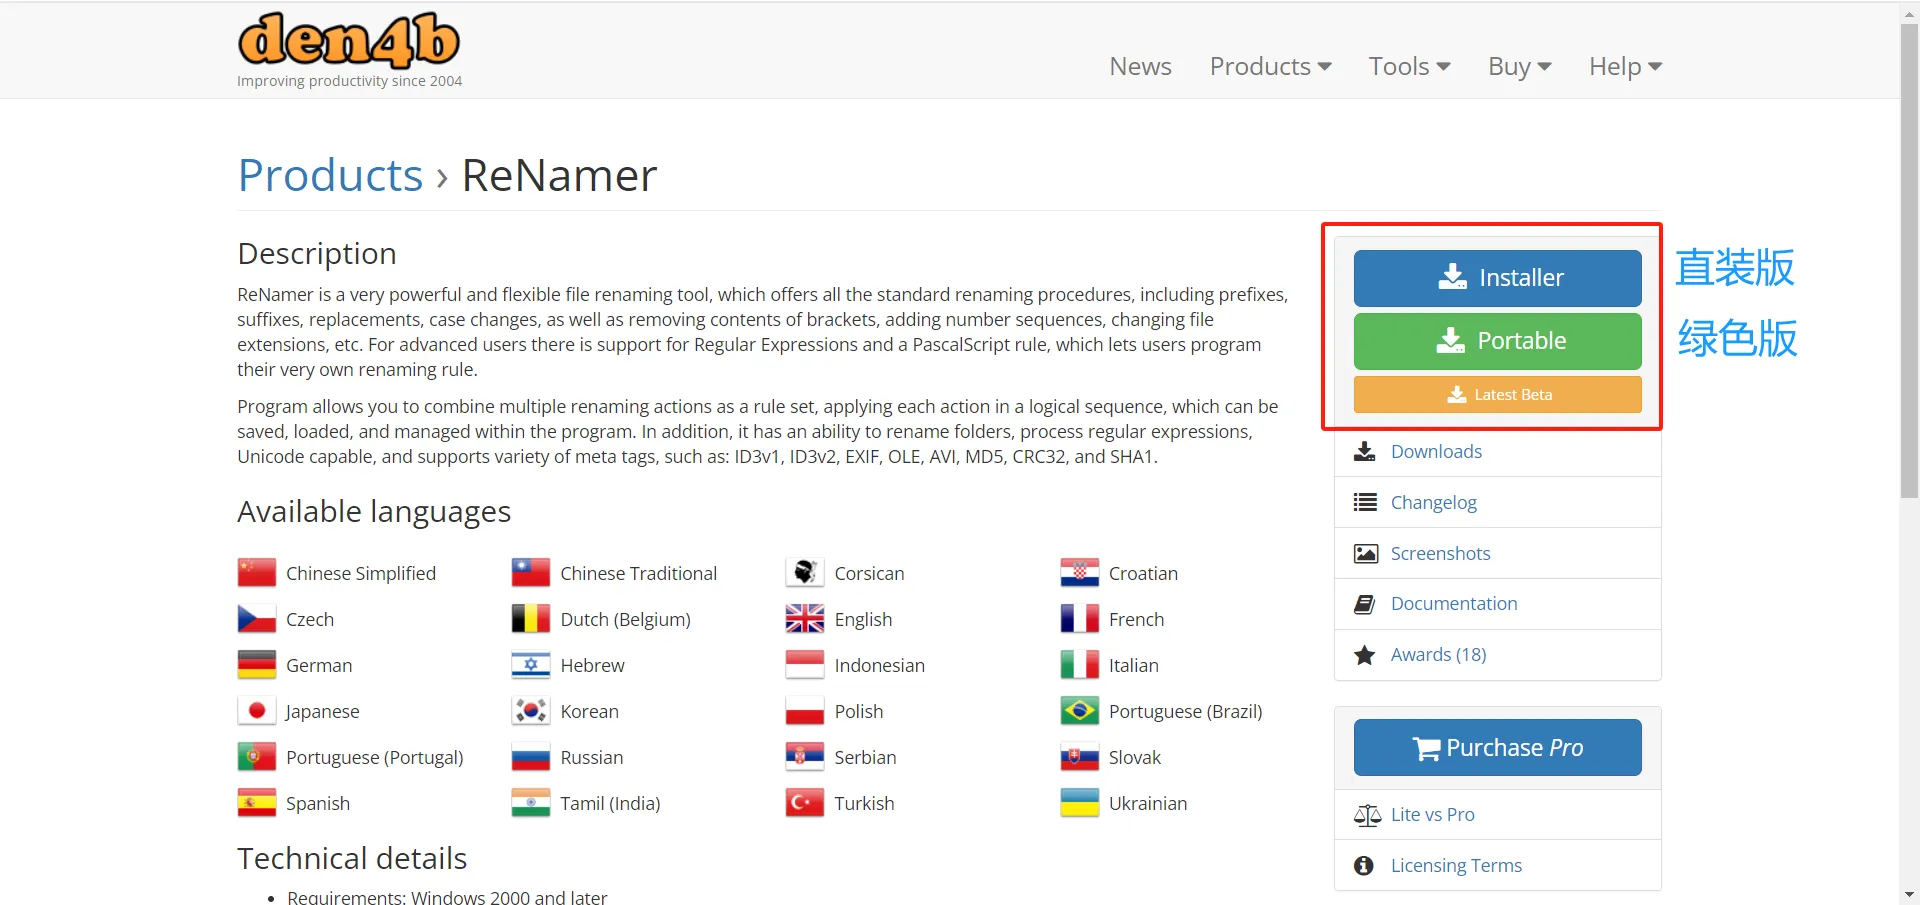Select the 'Available languages' heading
This screenshot has width=1920, height=905.
374,511
